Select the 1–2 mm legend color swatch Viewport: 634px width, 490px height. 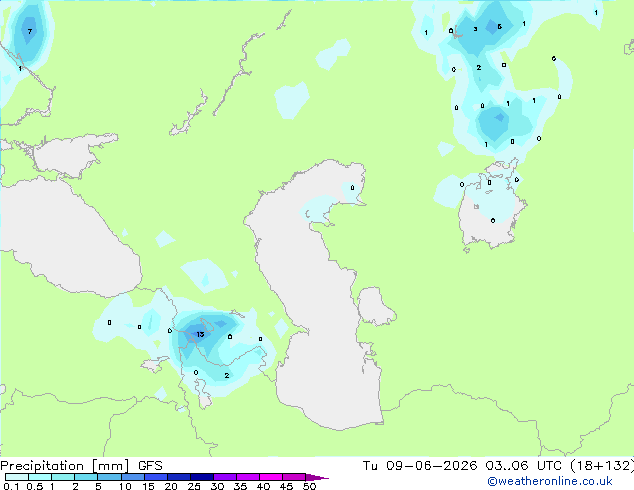(63, 477)
